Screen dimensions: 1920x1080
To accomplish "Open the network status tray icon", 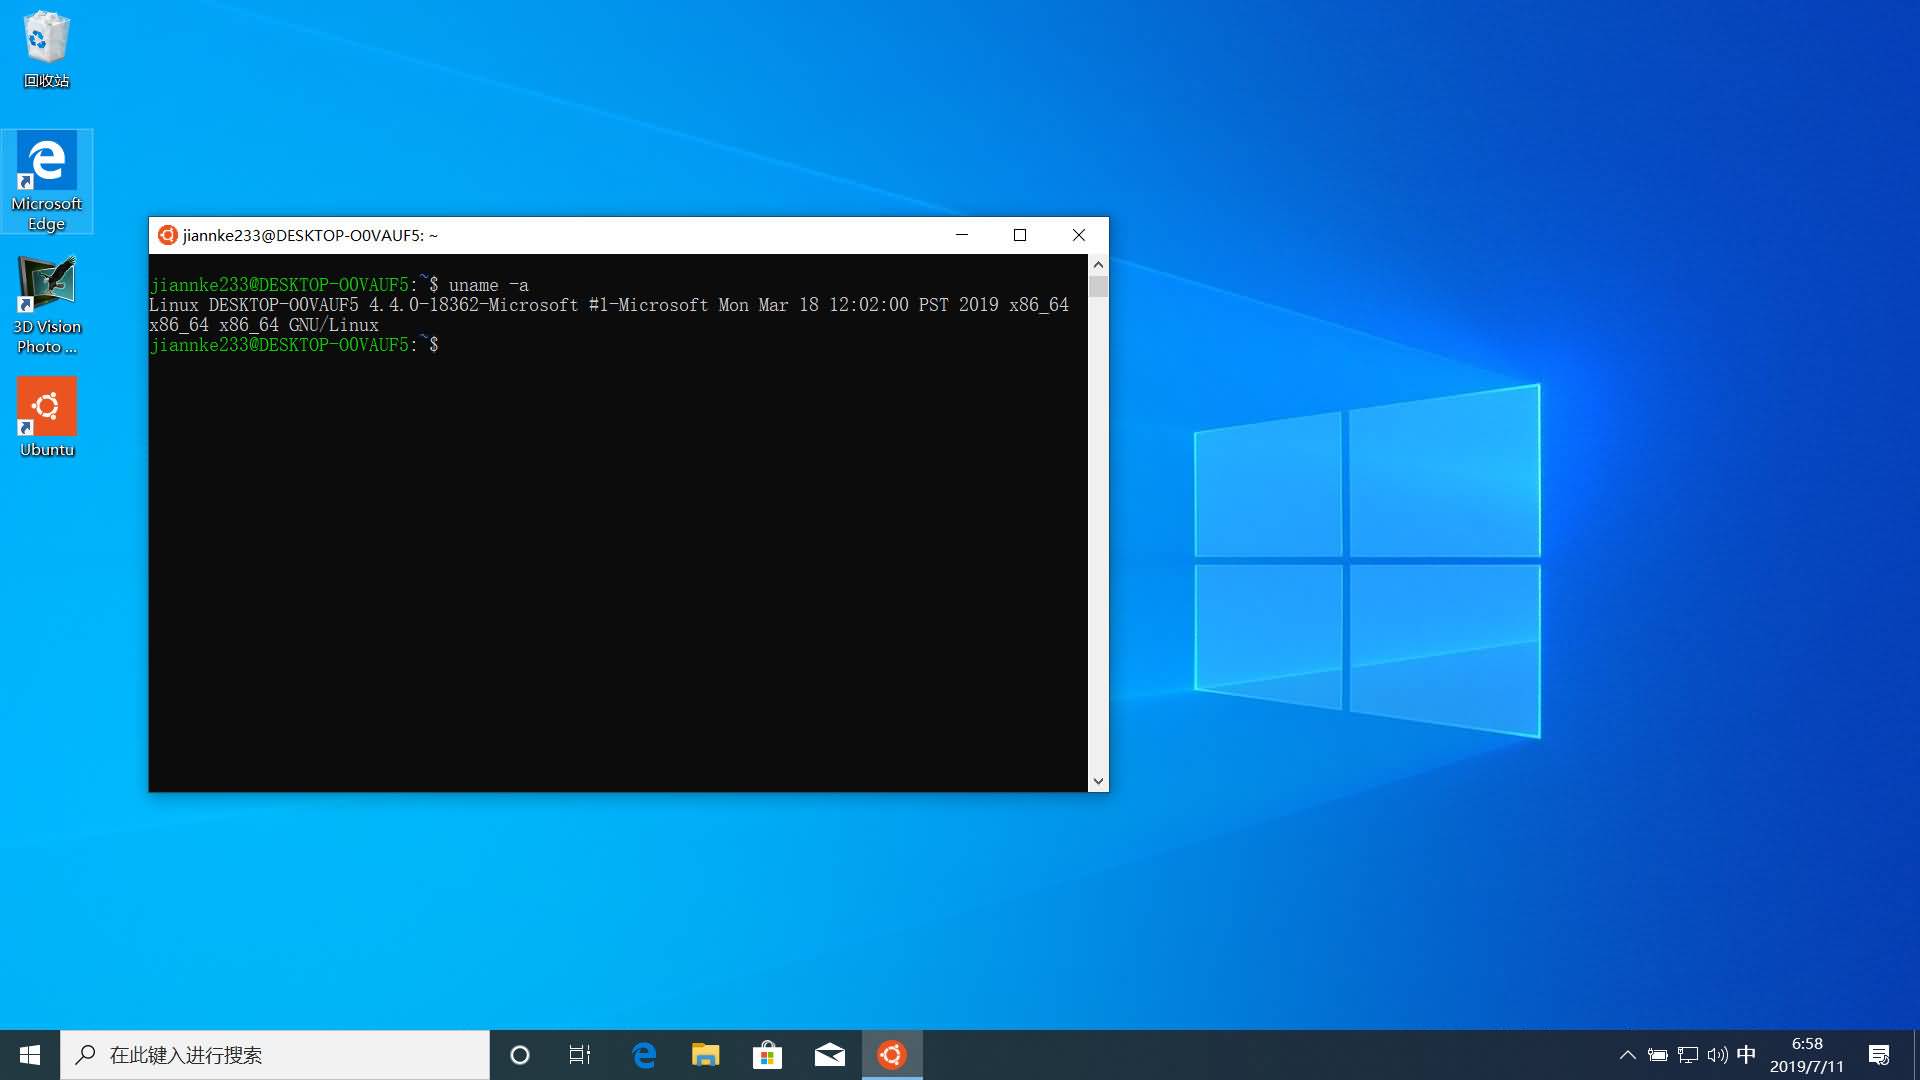I will click(x=1688, y=1055).
